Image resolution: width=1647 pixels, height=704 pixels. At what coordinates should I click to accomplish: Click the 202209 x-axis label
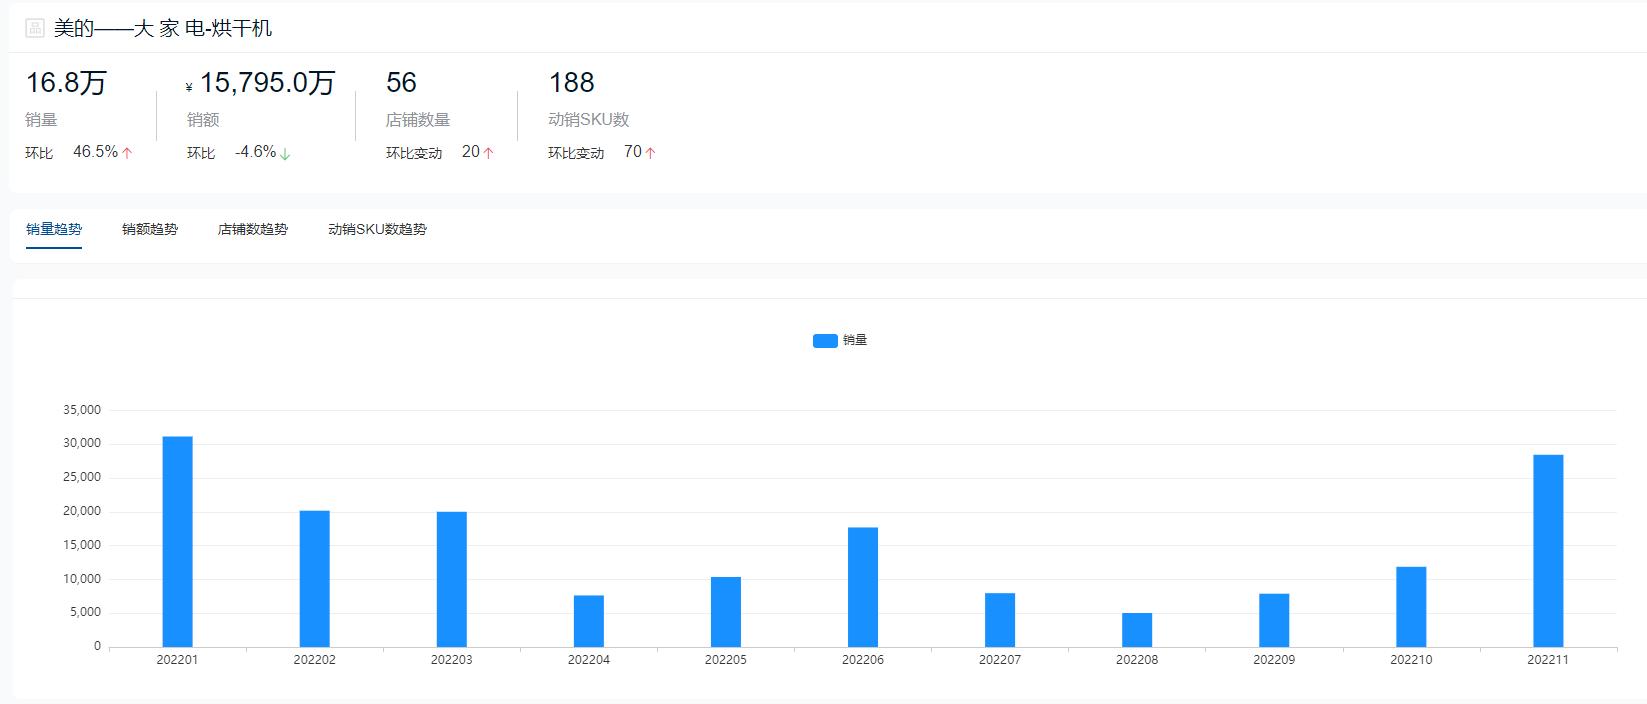[1274, 660]
